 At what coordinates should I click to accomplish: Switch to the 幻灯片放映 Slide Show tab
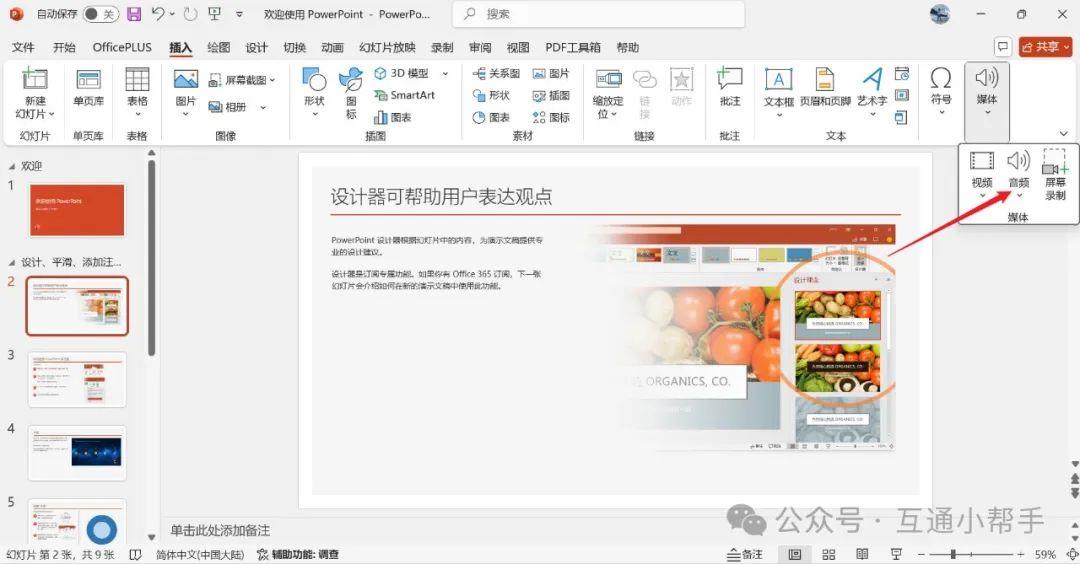[x=387, y=47]
